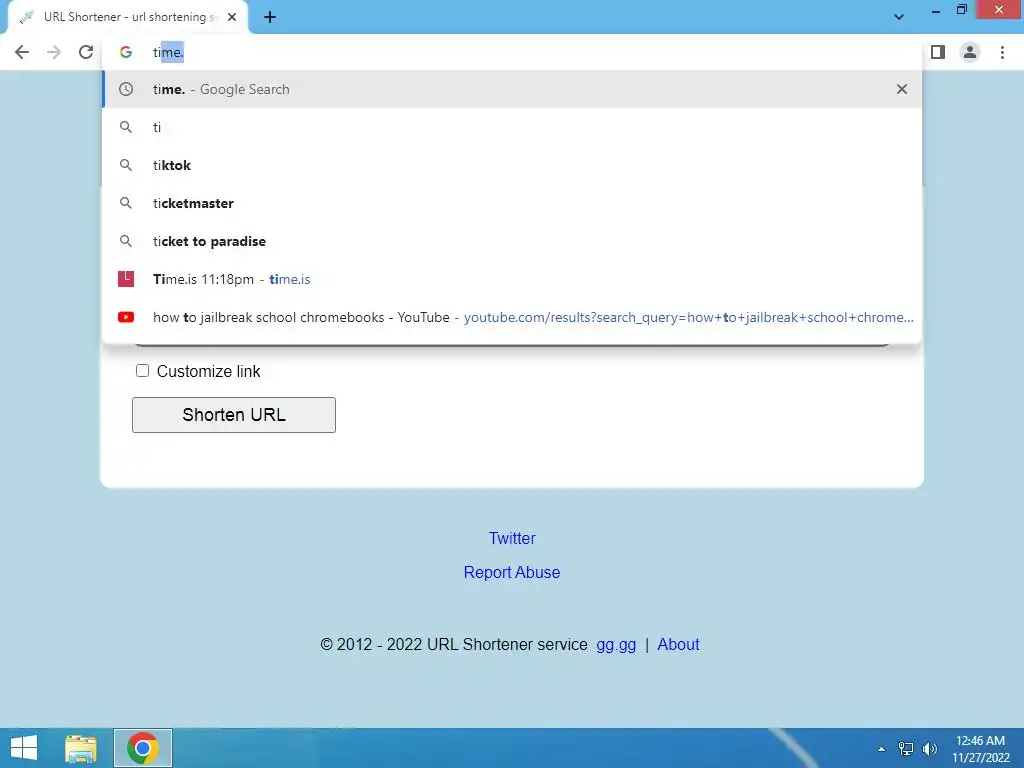Open File Explorer from the taskbar
This screenshot has width=1024, height=768.
(81, 748)
